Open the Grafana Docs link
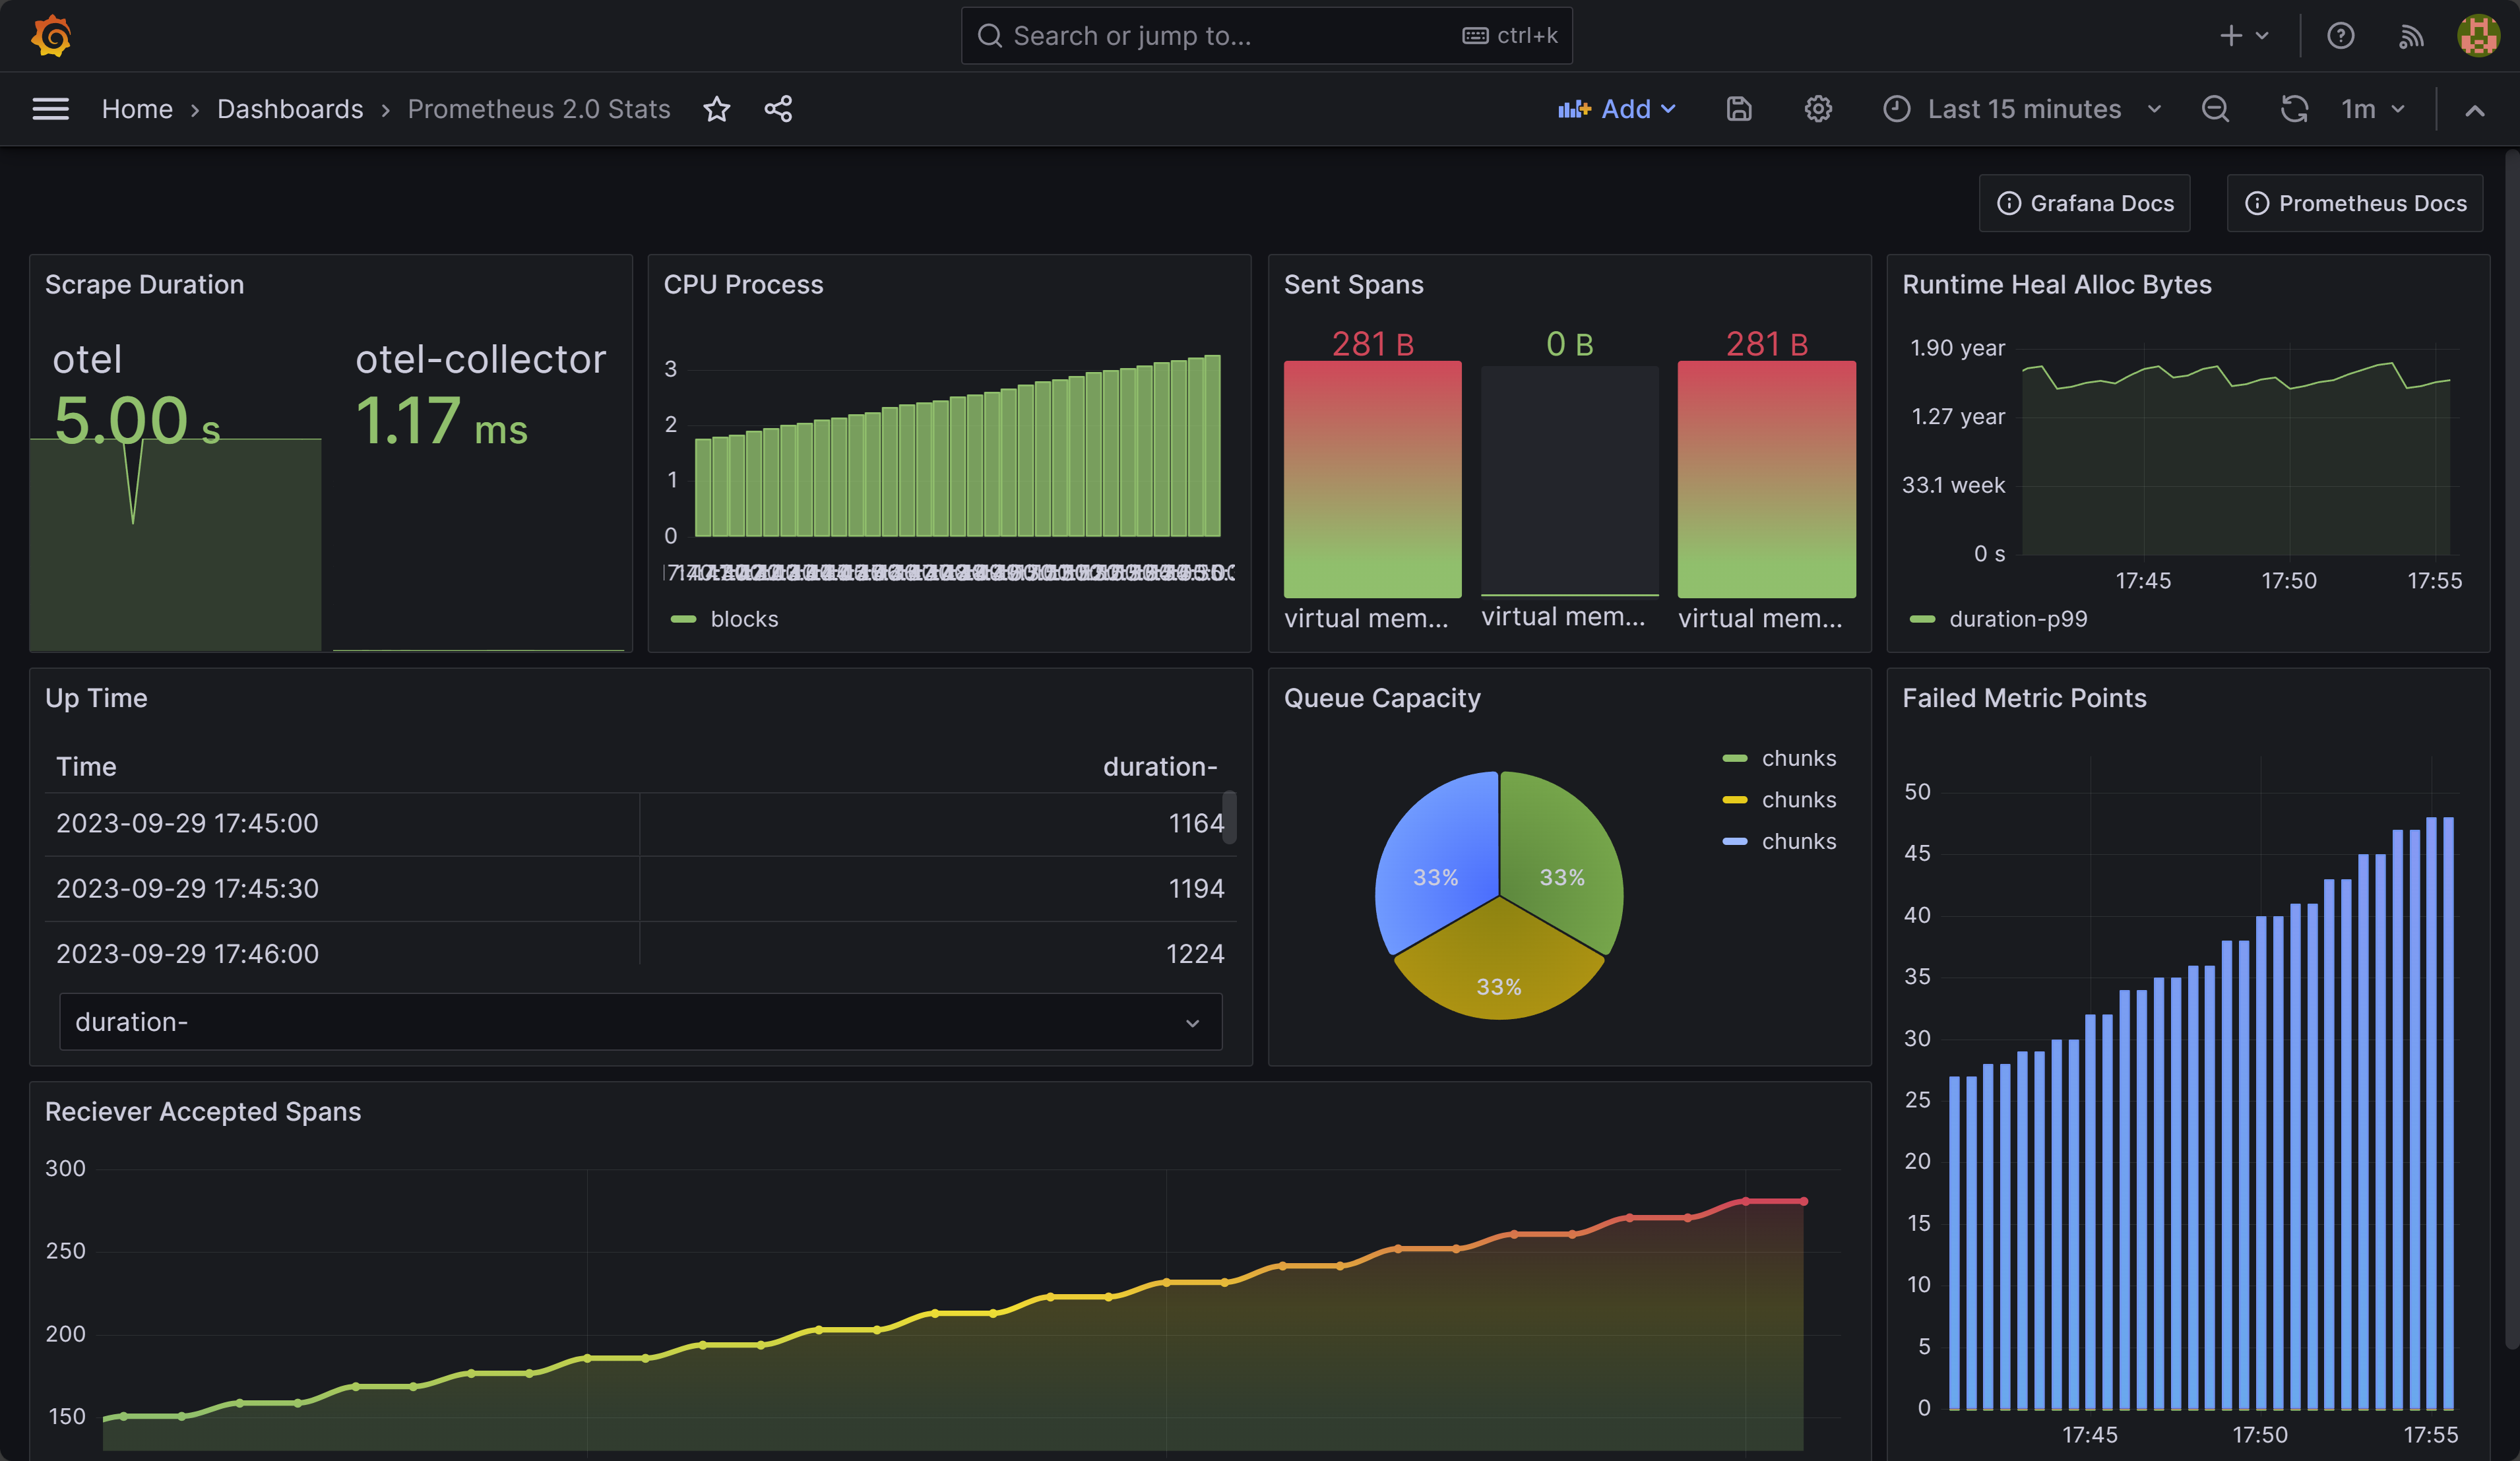Viewport: 2520px width, 1461px height. tap(2084, 203)
